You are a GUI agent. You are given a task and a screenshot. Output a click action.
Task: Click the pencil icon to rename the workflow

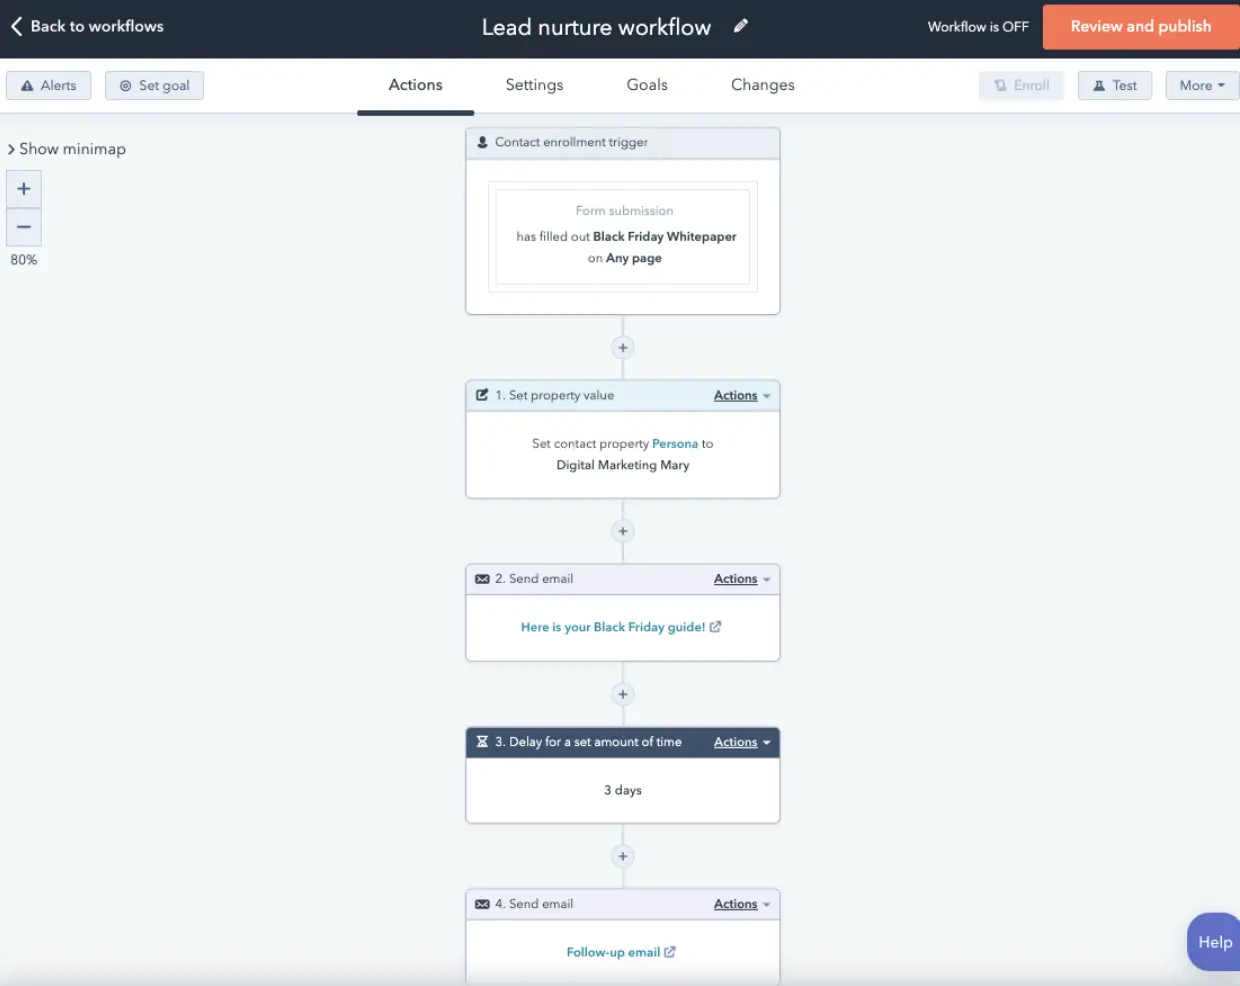(739, 26)
